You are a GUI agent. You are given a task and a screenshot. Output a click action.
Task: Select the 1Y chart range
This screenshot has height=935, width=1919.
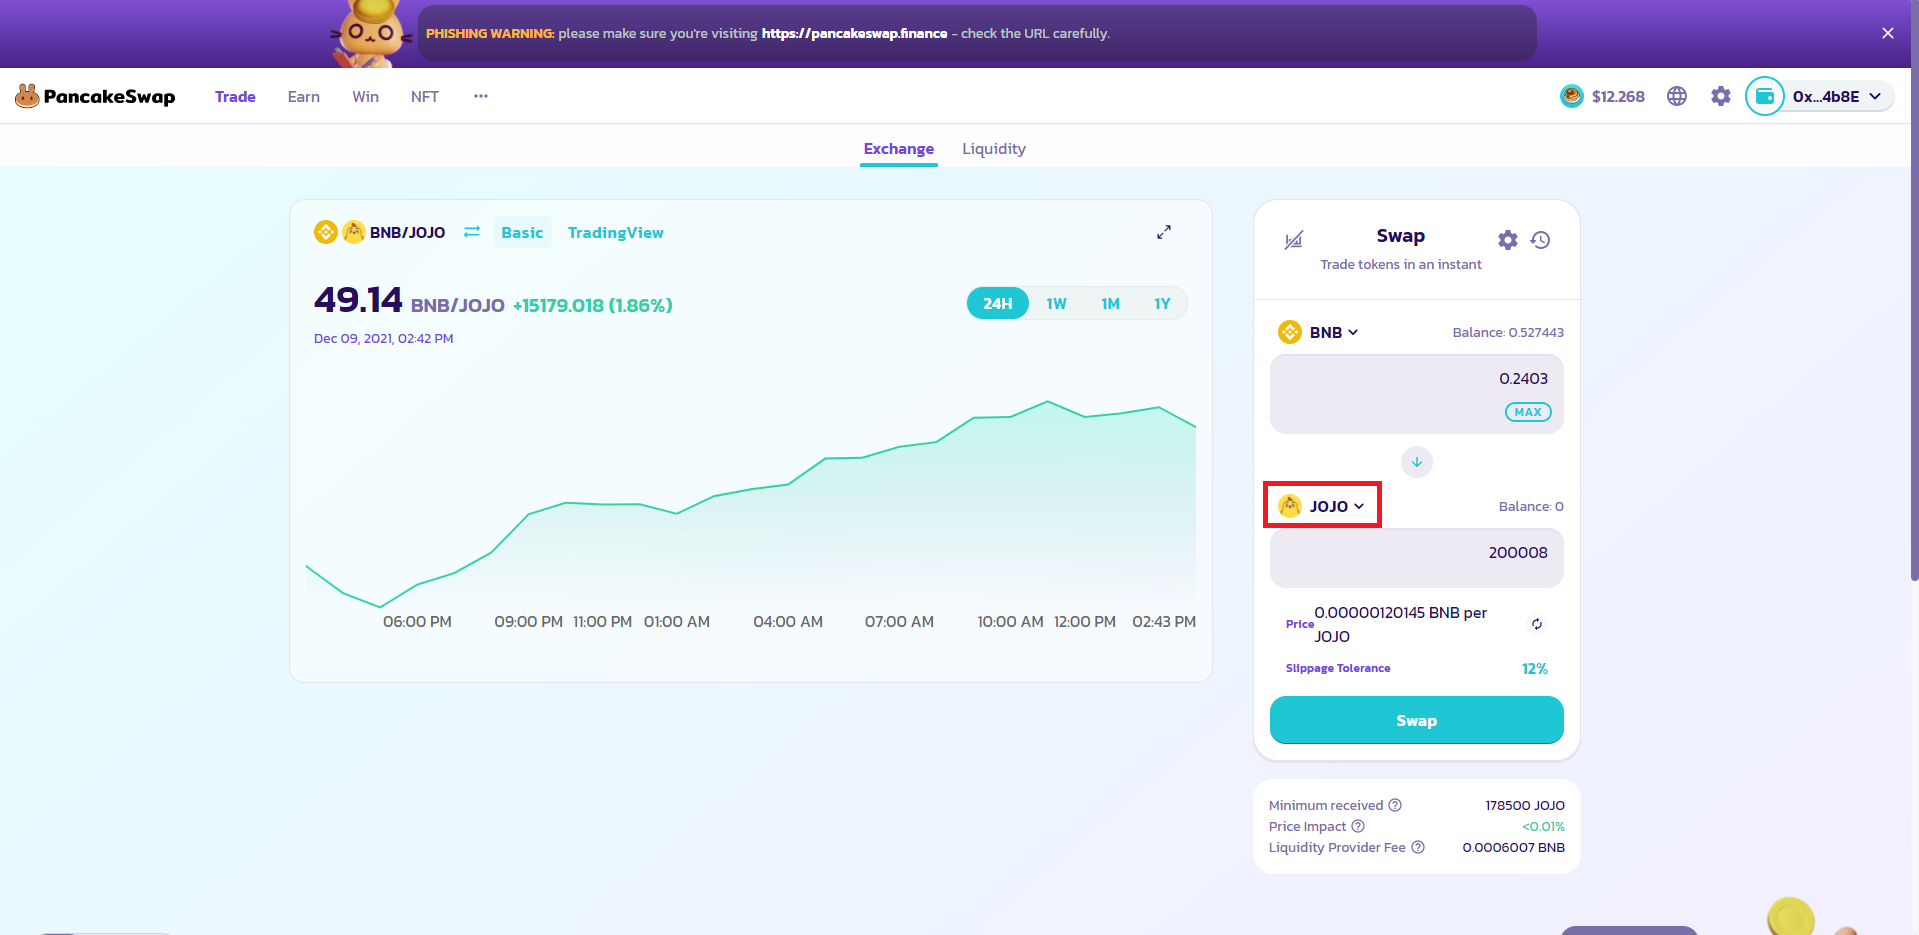coord(1162,303)
